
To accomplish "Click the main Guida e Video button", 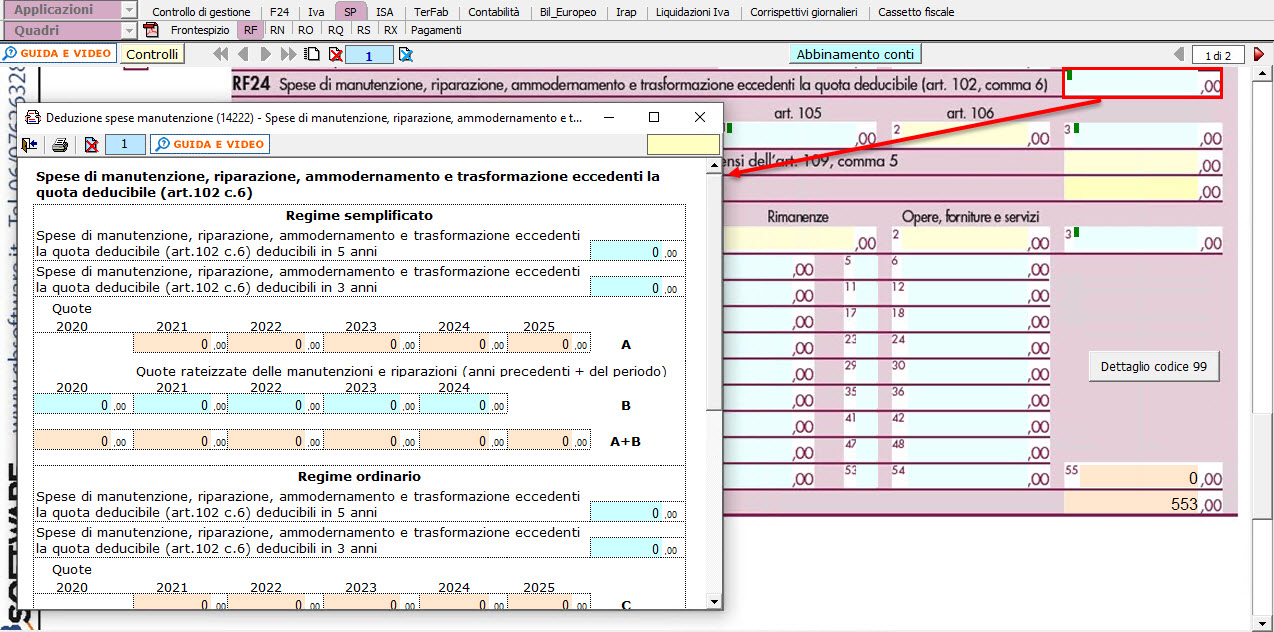I will pos(59,53).
